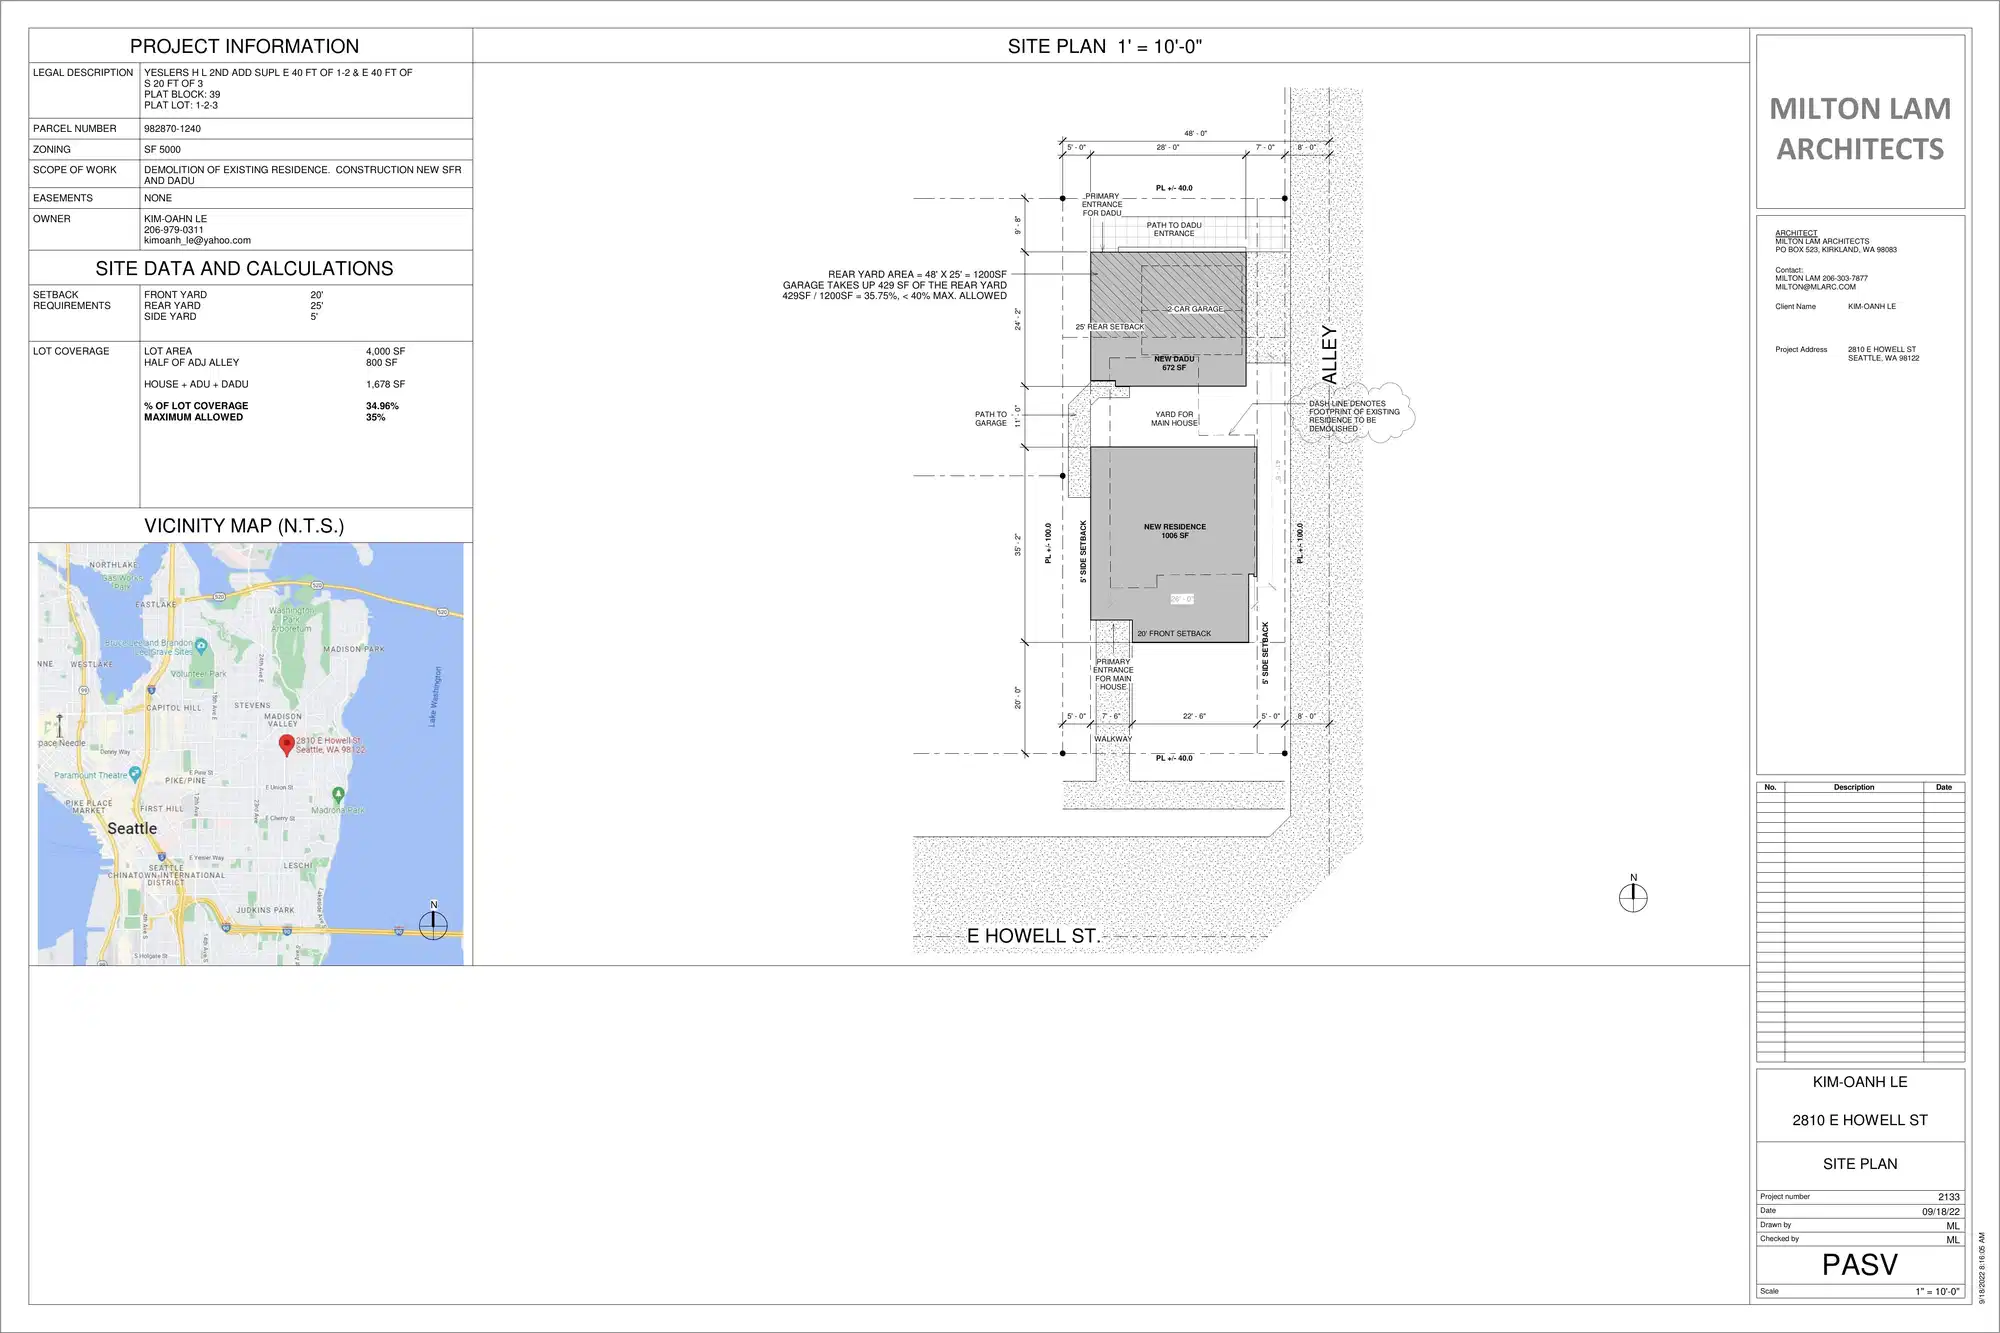Click the 'ALLEY' label on the site plan
The height and width of the screenshot is (1333, 2000).
(x=1329, y=354)
